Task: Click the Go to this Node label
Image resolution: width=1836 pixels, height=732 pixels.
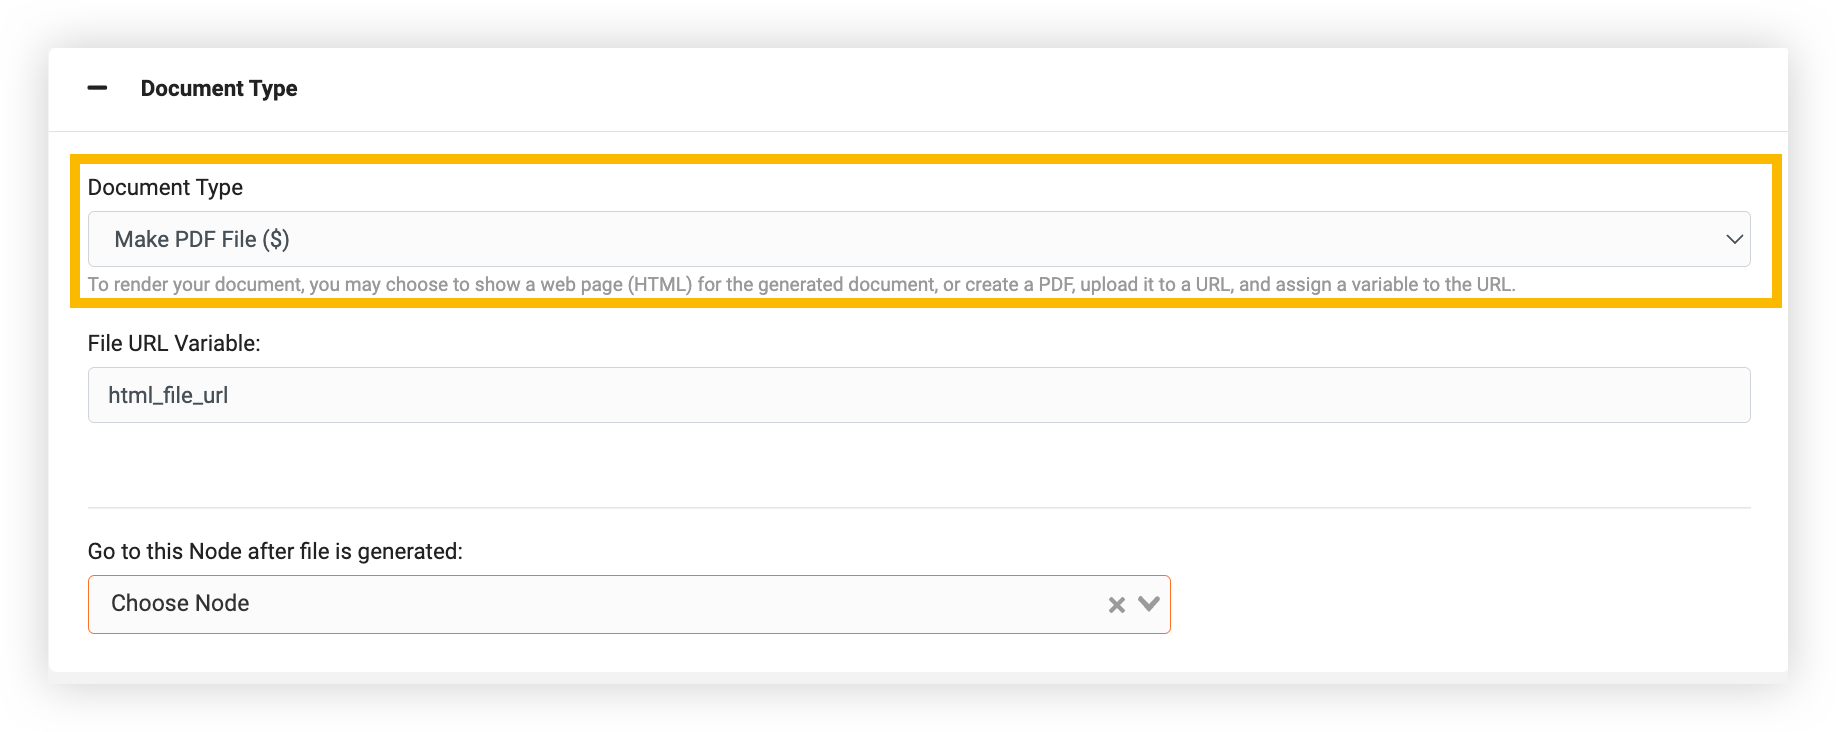Action: (x=275, y=551)
